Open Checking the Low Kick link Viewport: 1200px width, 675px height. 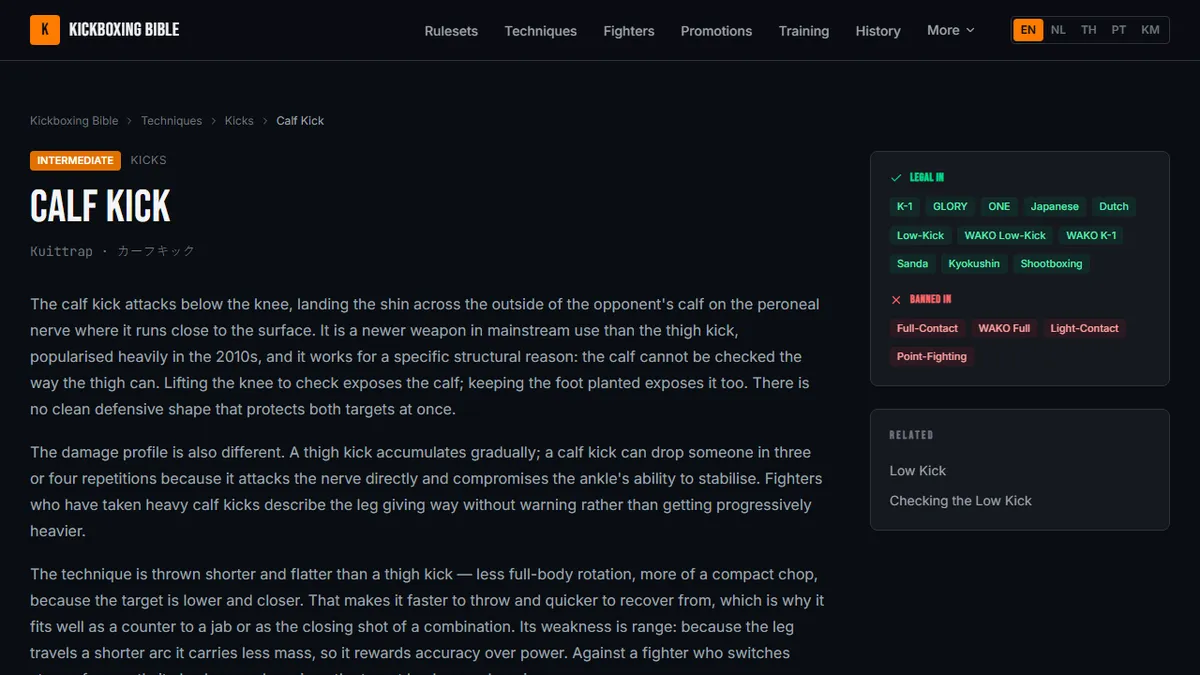tap(961, 501)
